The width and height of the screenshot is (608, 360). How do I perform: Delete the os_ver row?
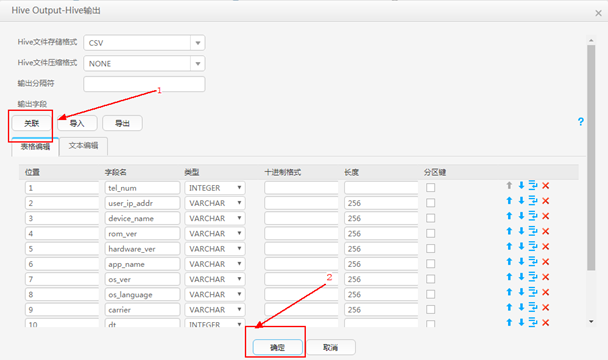[546, 277]
